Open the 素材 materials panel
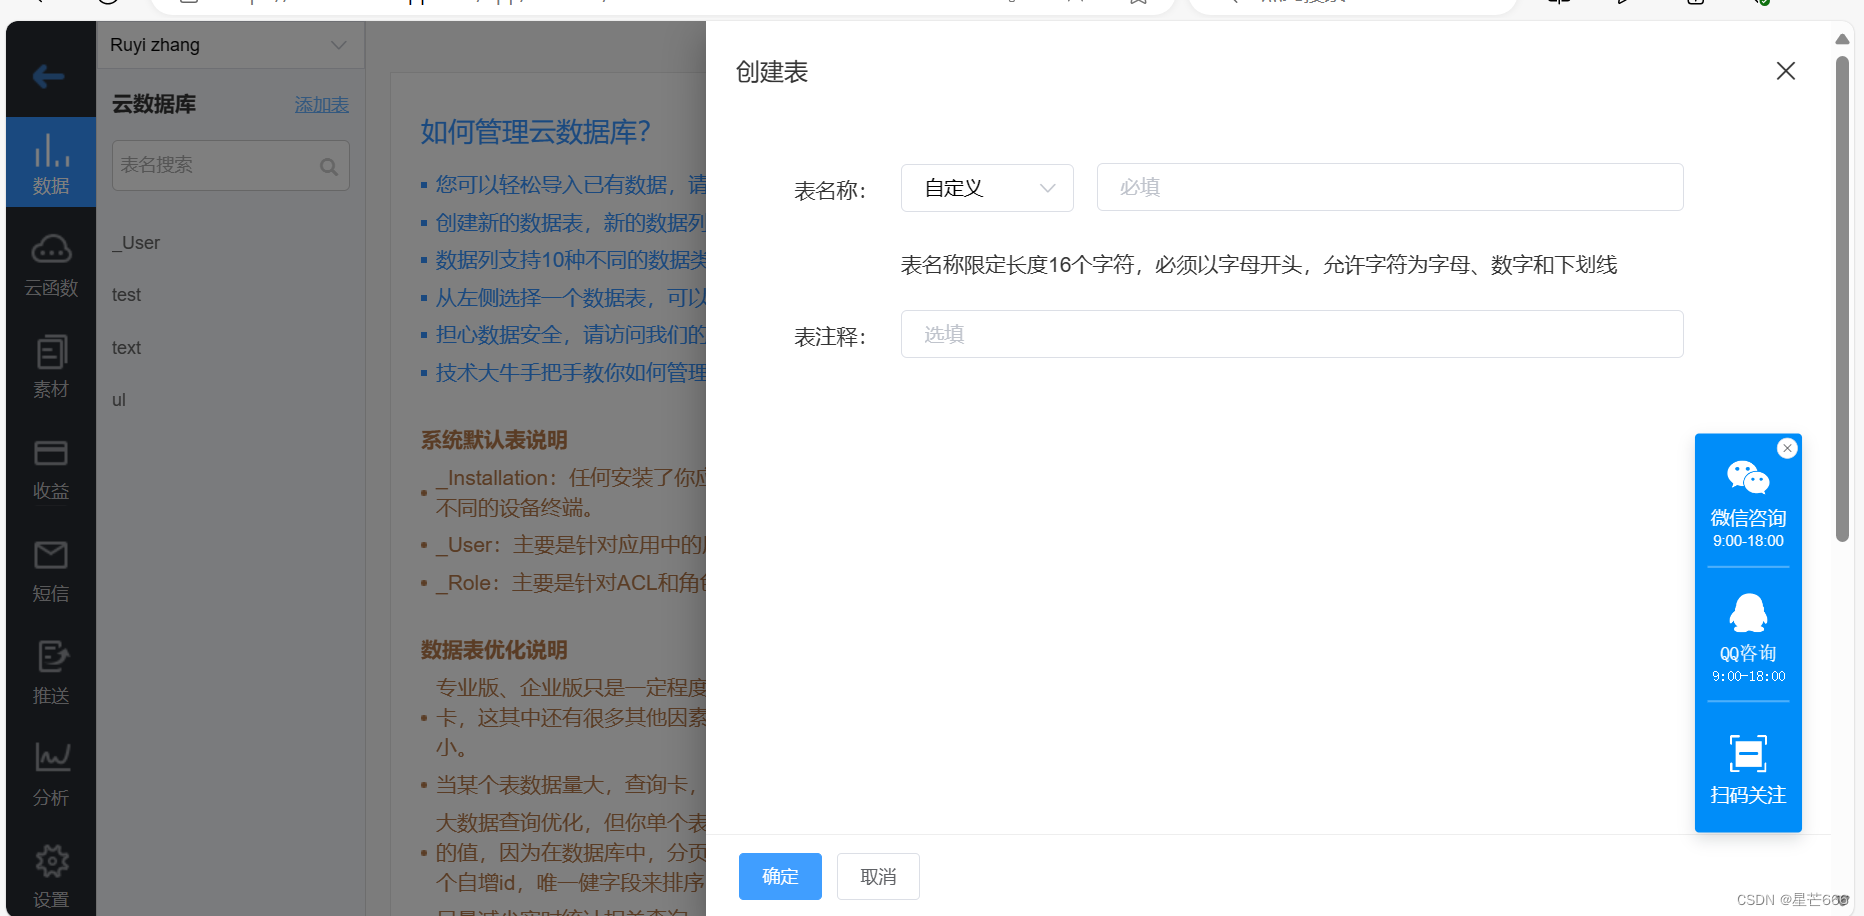This screenshot has height=916, width=1864. pyautogui.click(x=50, y=366)
